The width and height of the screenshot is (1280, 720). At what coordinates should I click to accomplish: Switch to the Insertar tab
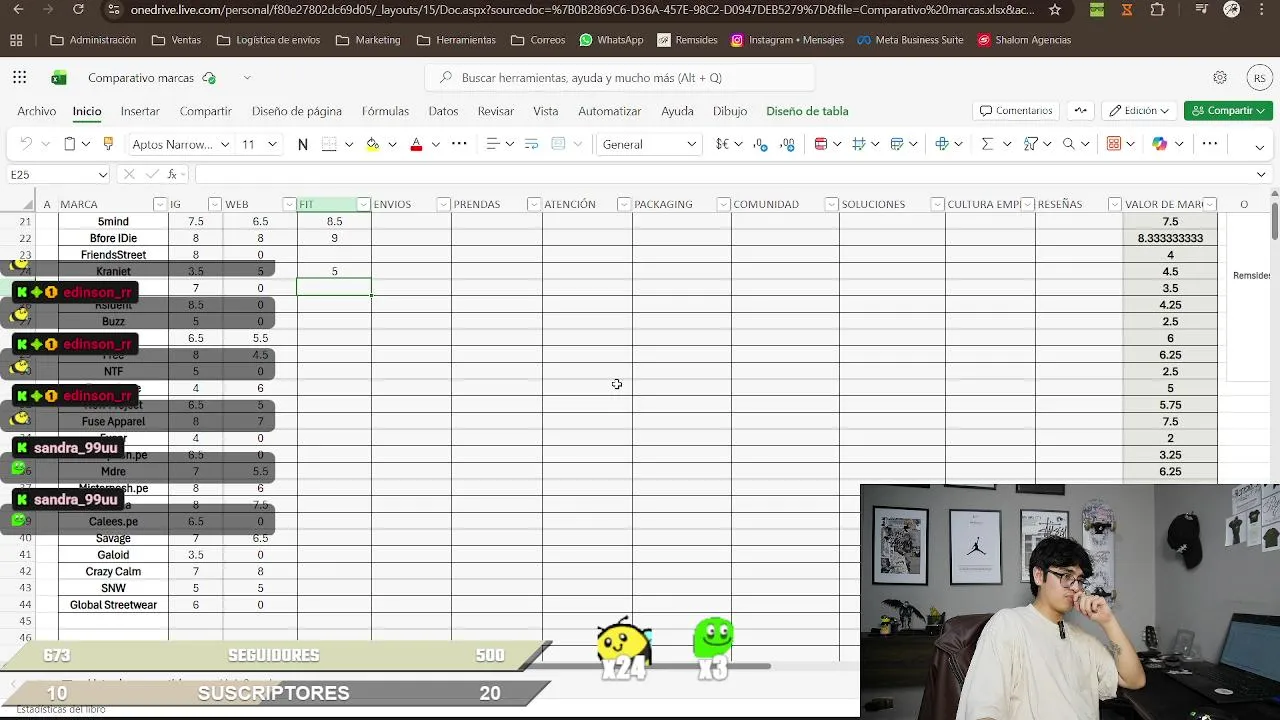140,111
